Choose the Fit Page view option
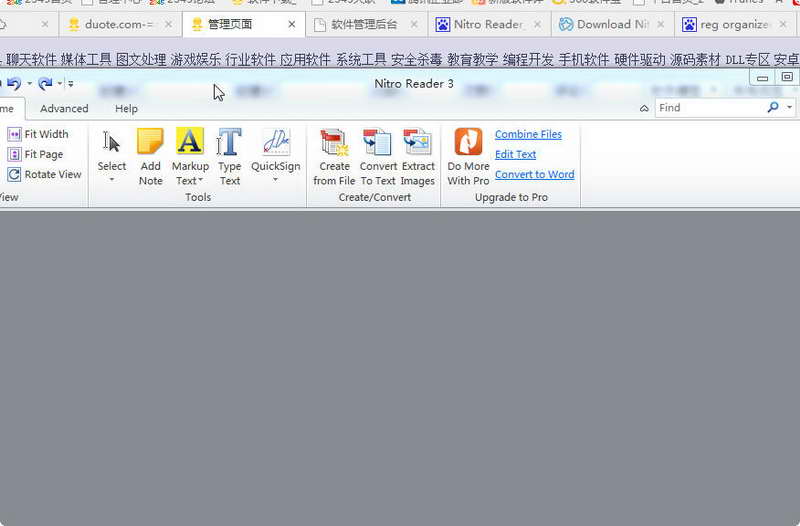Viewport: 800px width, 526px height. 36,154
